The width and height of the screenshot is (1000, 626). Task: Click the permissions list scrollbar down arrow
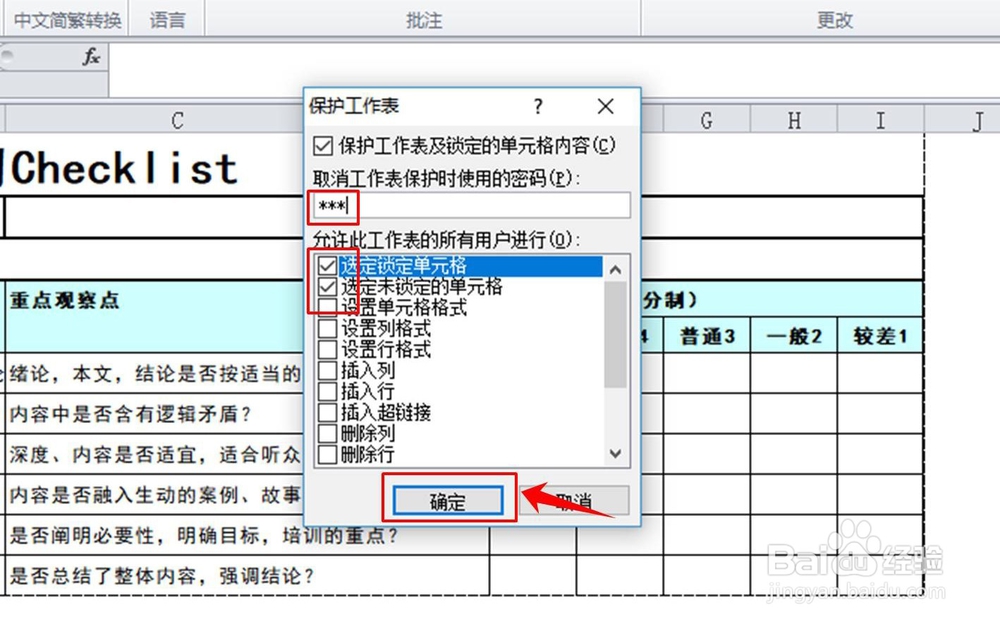point(616,451)
